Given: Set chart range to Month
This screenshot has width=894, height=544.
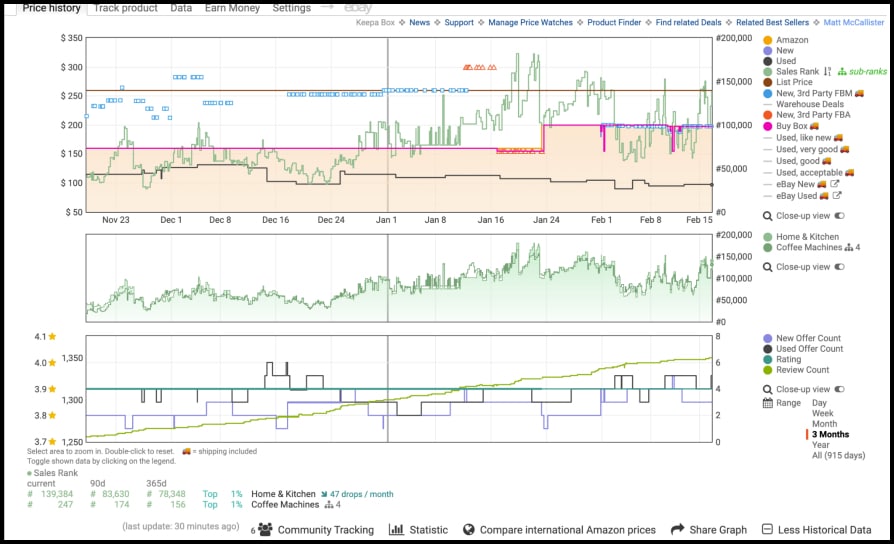Looking at the screenshot, I should click(824, 424).
